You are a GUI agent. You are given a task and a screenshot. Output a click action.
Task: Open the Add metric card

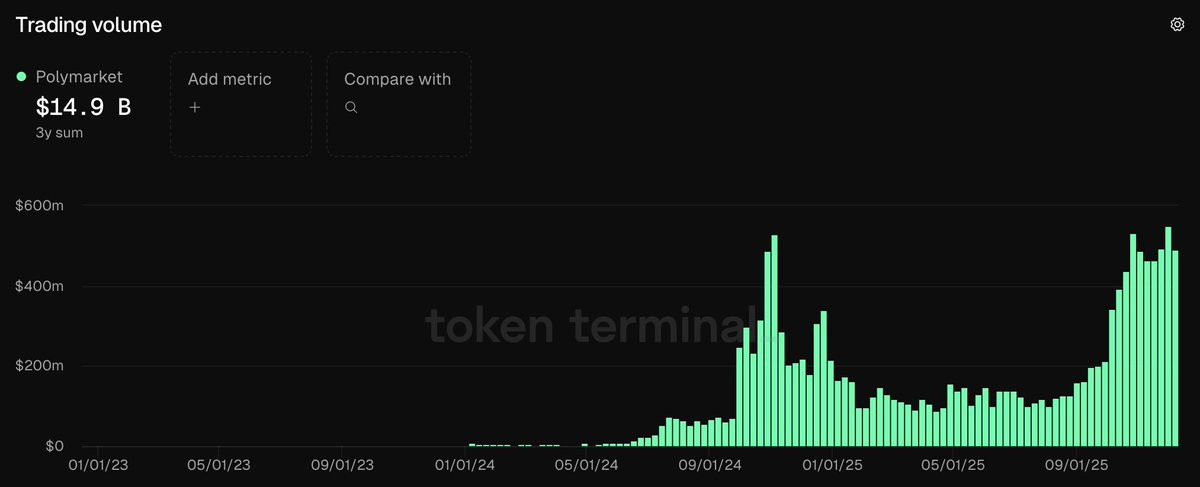pos(240,104)
